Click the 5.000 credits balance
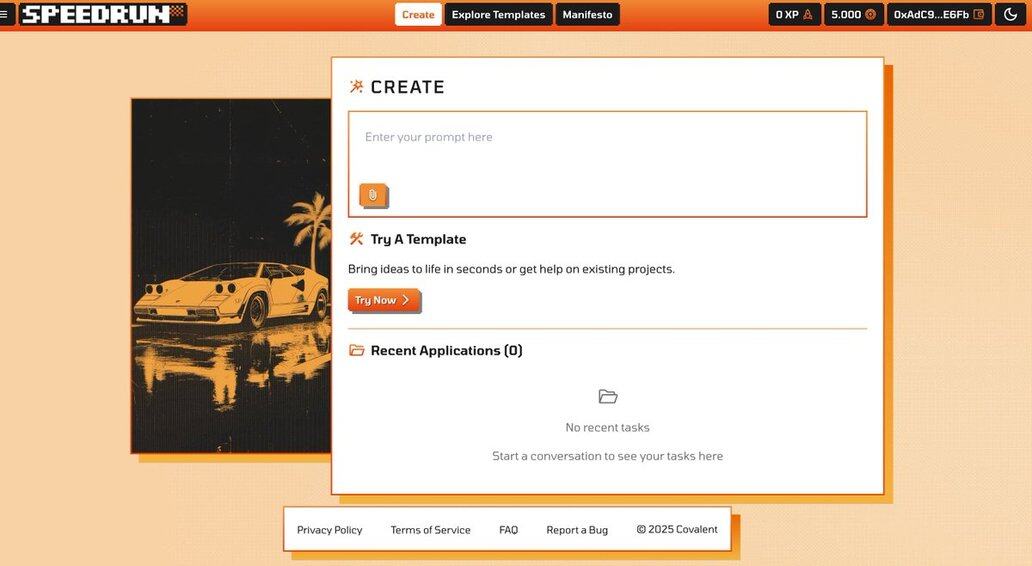This screenshot has width=1032, height=566. (x=853, y=14)
